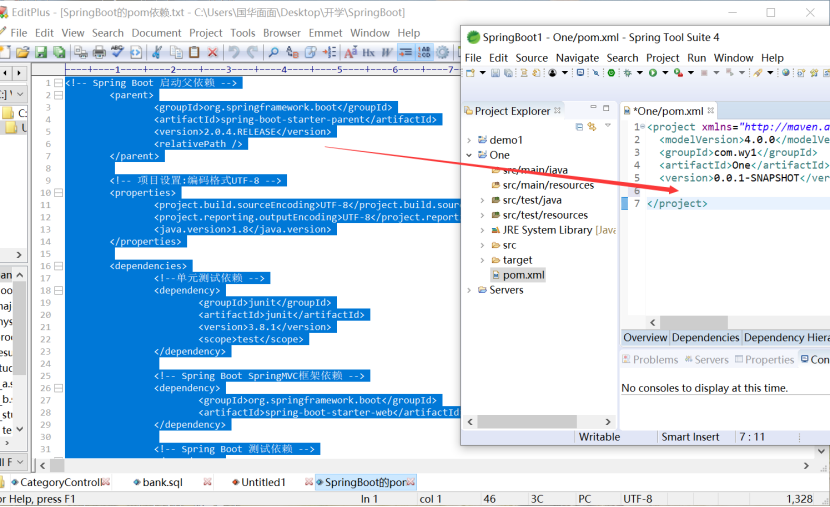This screenshot has width=830, height=507.
Task: Open Project Explorer View Menu dropdown
Action: coord(608,126)
